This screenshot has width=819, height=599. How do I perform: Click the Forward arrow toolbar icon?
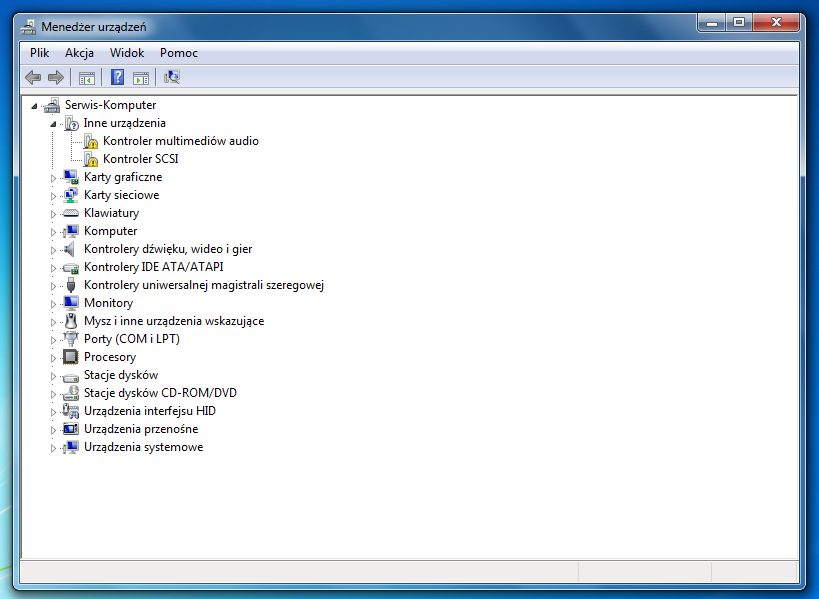click(55, 78)
